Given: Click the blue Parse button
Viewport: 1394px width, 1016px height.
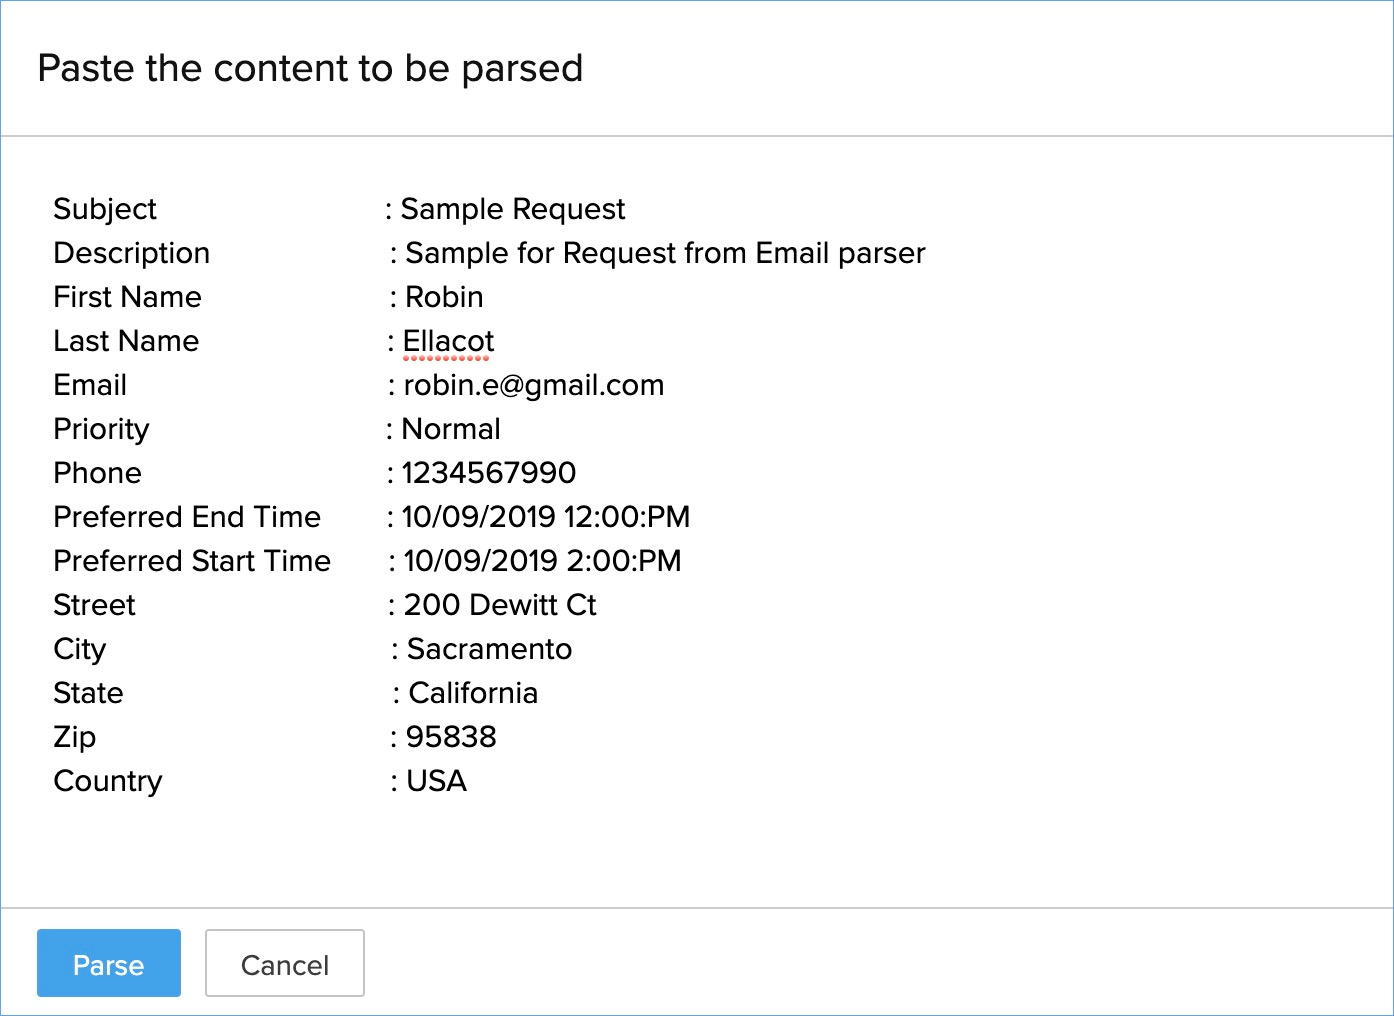Looking at the screenshot, I should click(108, 964).
